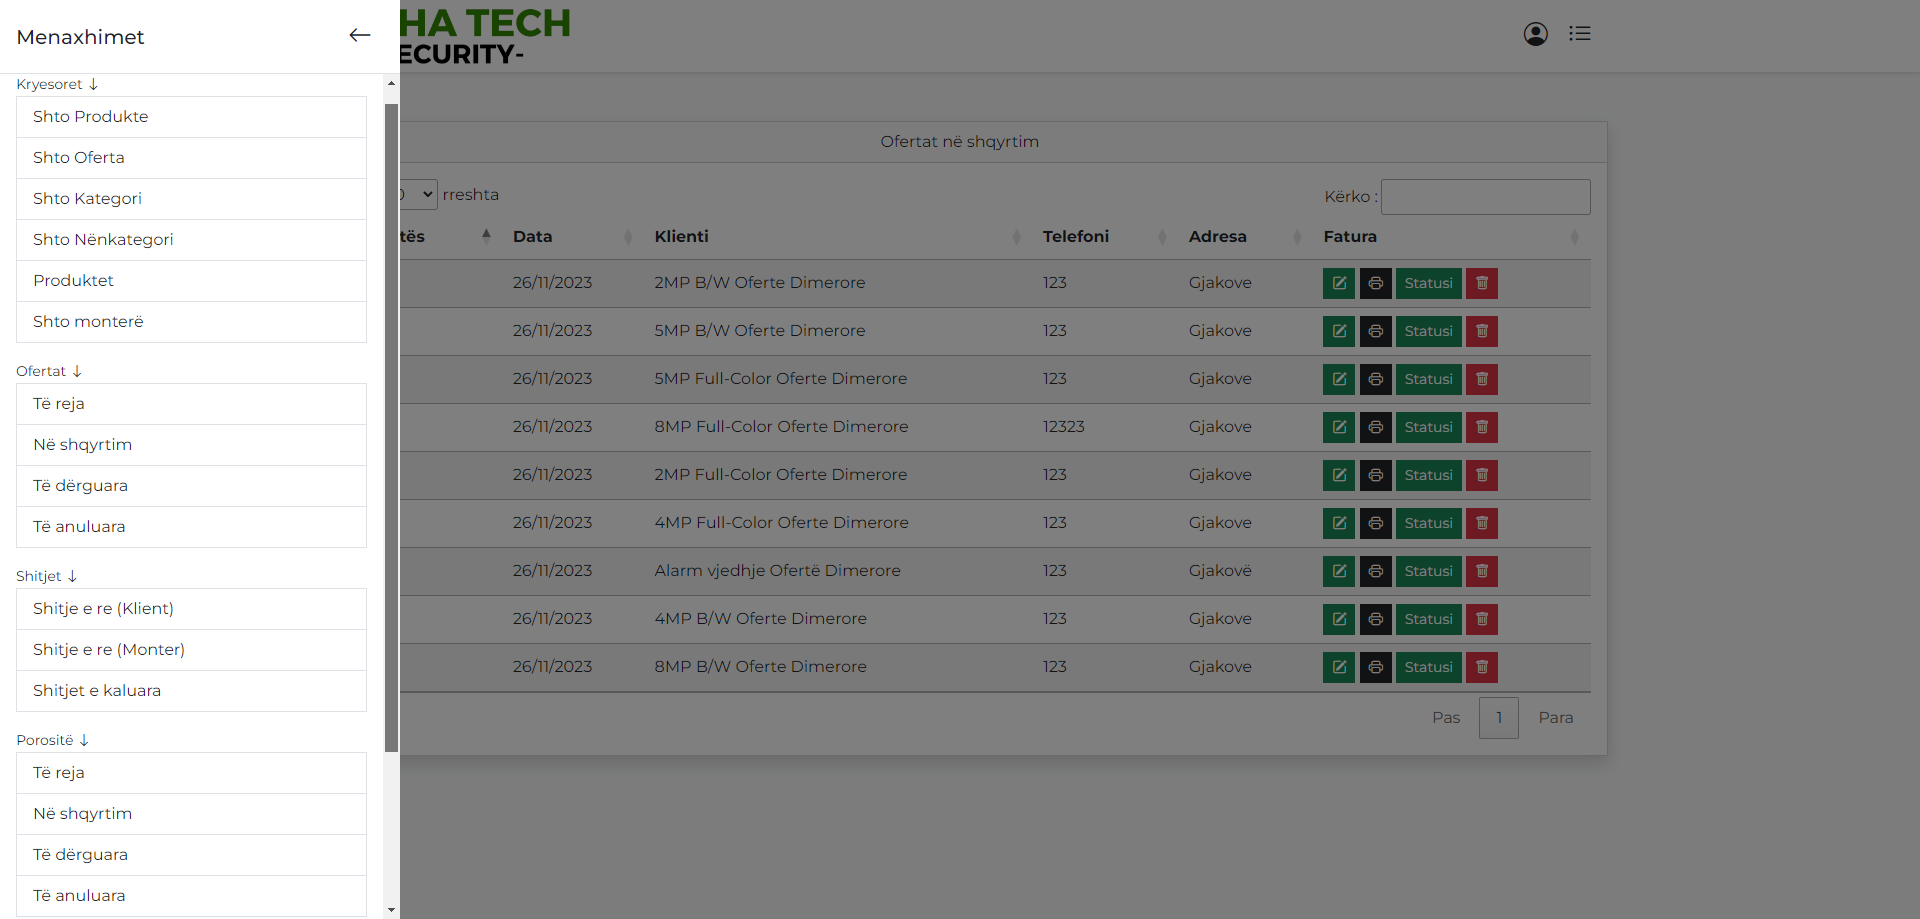The height and width of the screenshot is (919, 1920).
Task: Edit the 4MP Full-Color Oferte Dimerore offer
Action: [x=1338, y=523]
